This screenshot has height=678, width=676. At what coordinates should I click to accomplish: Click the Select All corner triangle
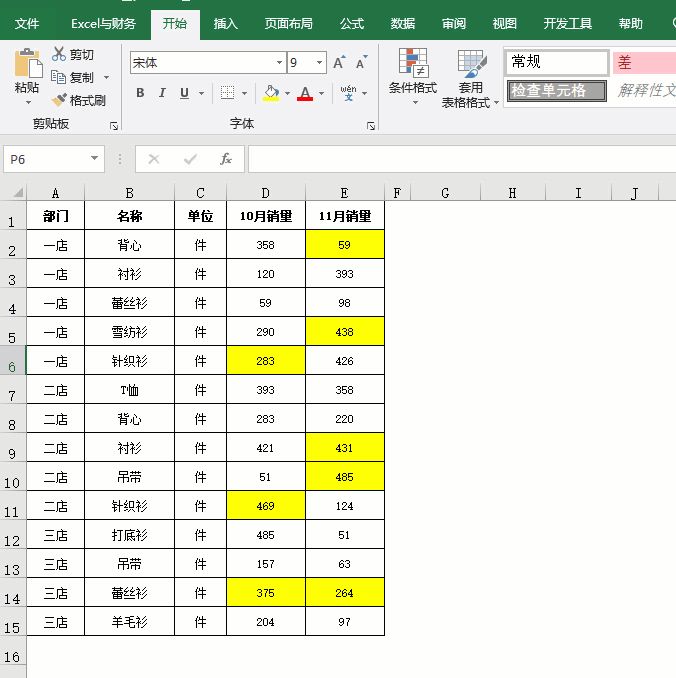tap(17, 192)
